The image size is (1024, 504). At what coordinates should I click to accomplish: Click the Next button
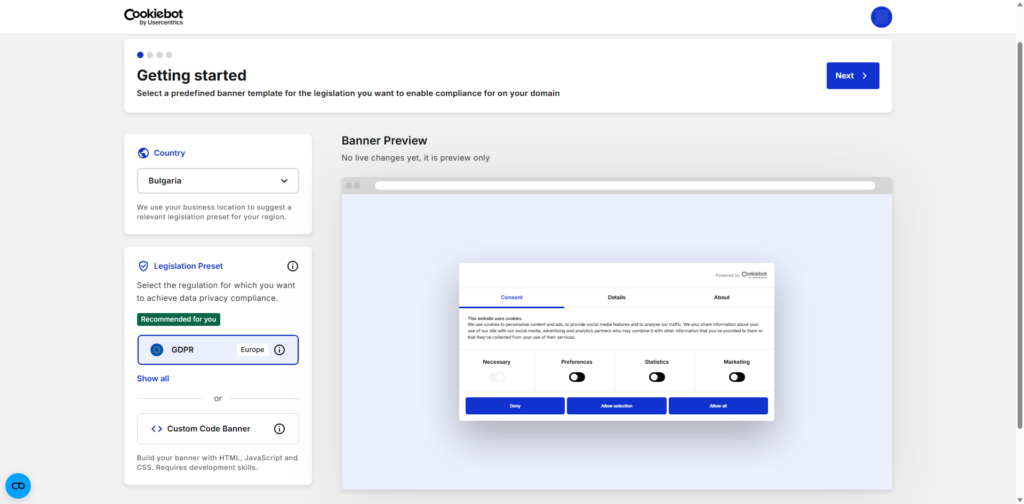(852, 76)
